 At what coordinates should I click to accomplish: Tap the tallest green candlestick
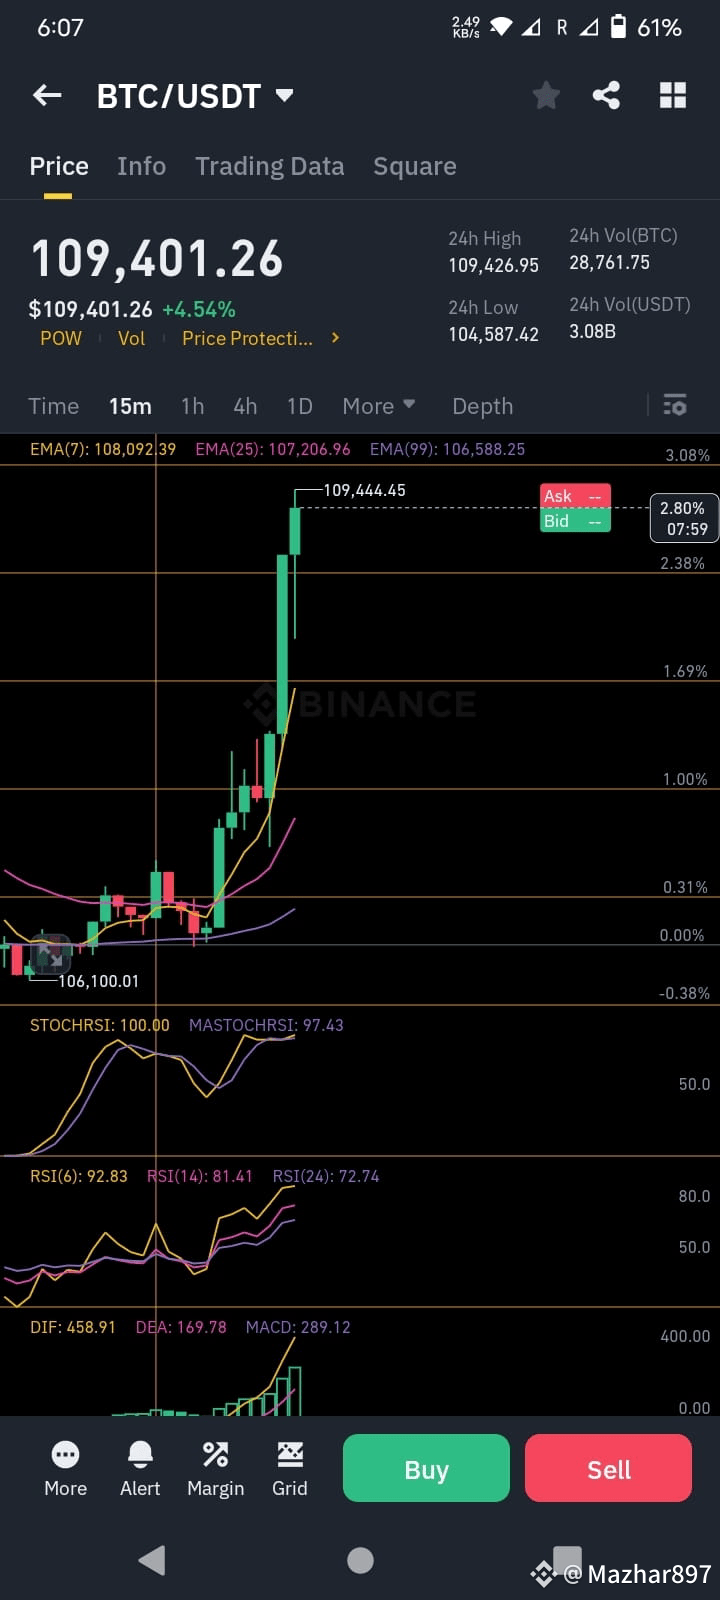[x=283, y=645]
